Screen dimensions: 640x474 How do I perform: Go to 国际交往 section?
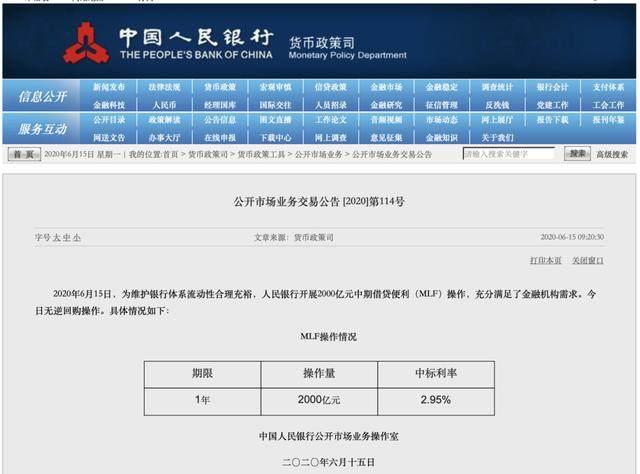(276, 105)
